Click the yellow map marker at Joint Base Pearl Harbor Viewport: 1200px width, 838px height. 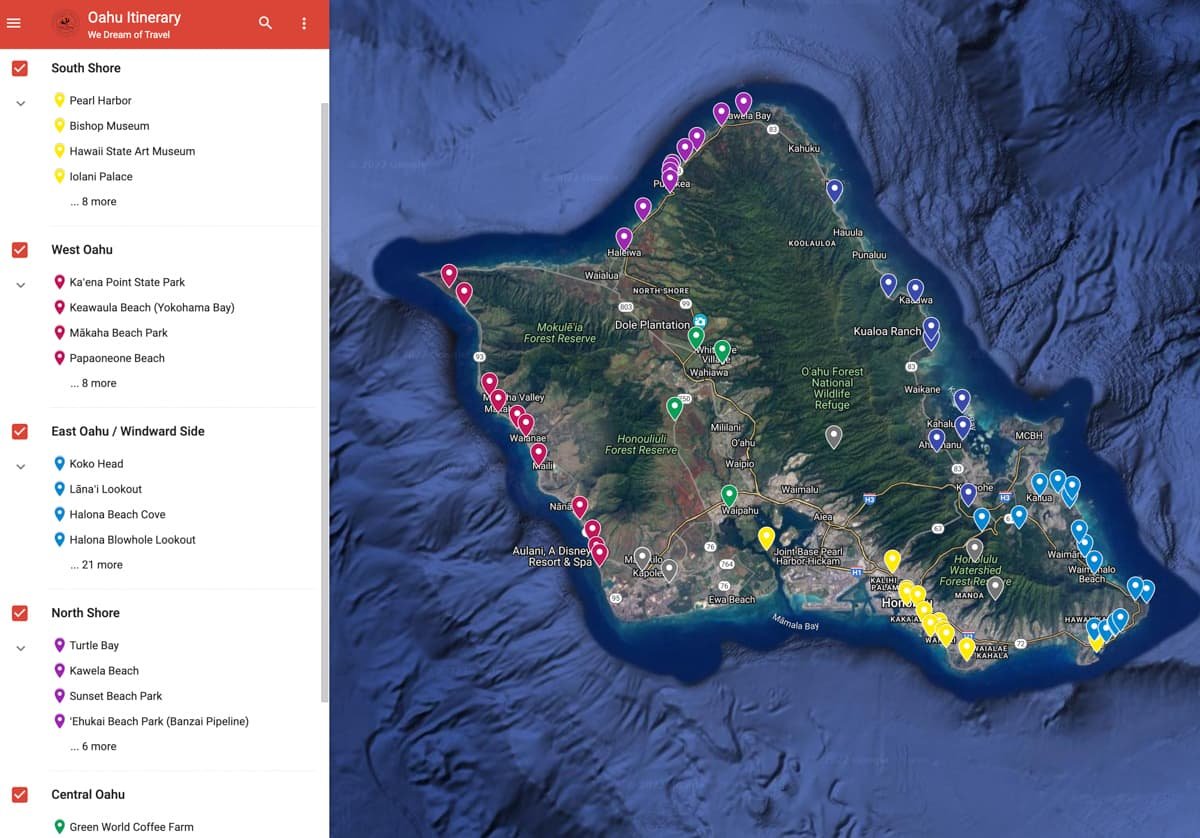(766, 538)
